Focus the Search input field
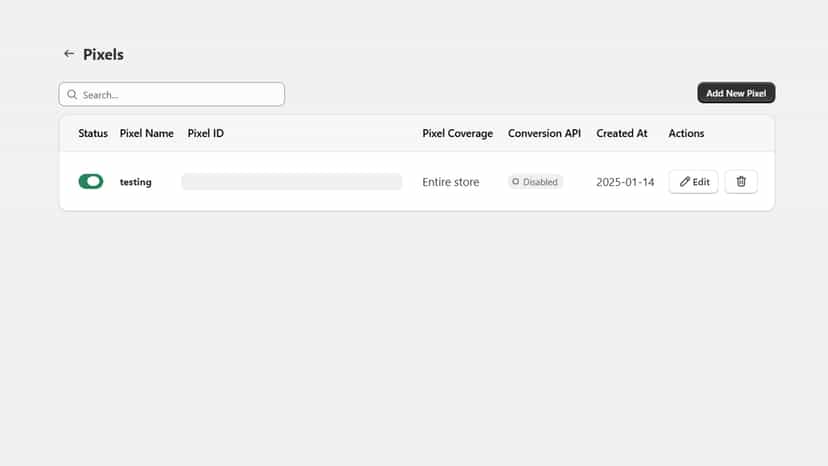 [172, 95]
